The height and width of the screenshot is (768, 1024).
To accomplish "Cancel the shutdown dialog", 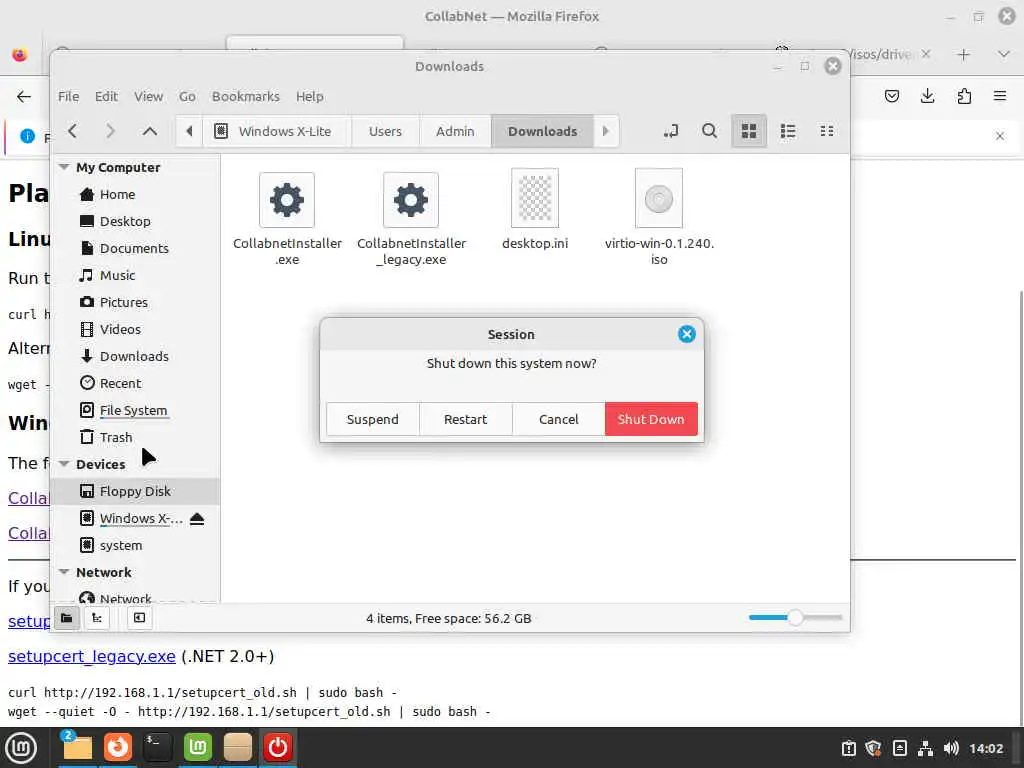I will coord(558,419).
